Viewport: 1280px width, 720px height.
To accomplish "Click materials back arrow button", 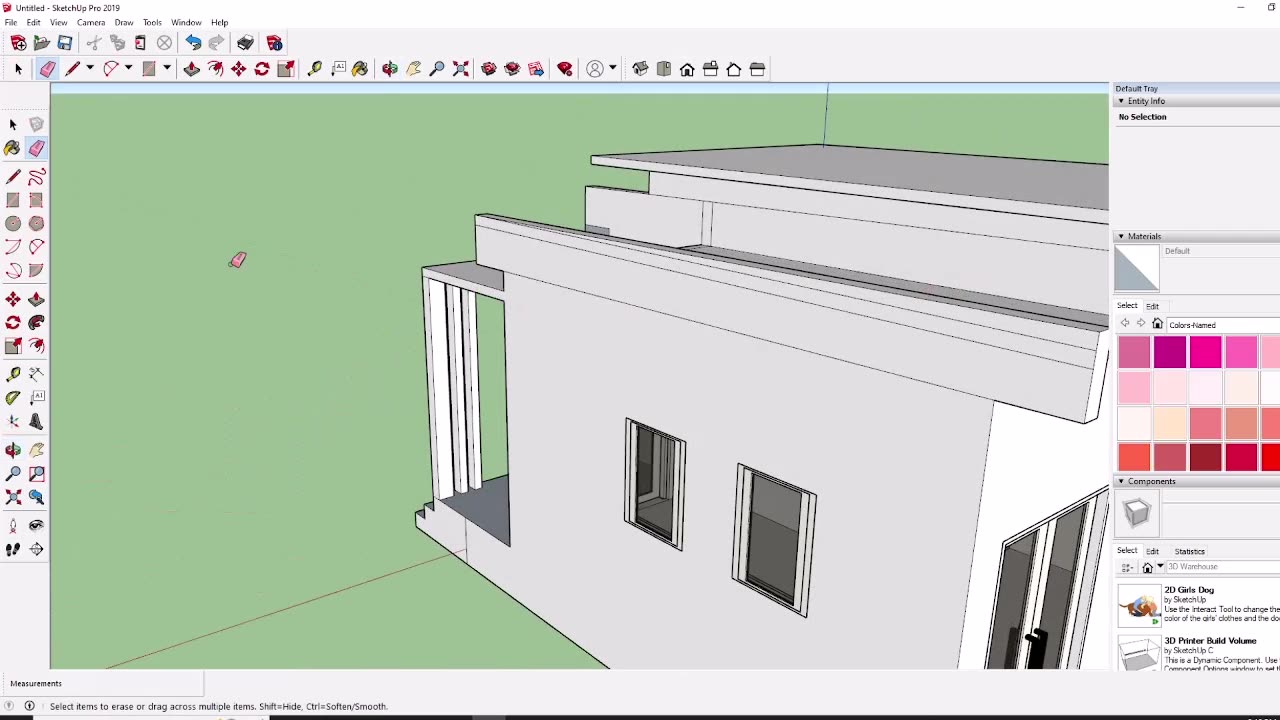I will pyautogui.click(x=1125, y=324).
